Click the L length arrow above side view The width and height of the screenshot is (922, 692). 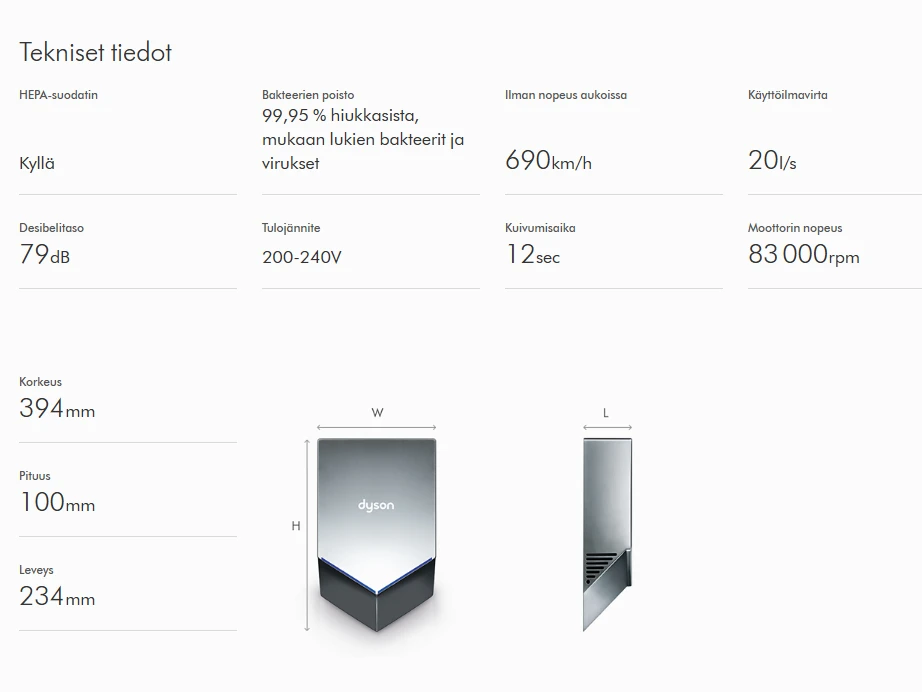[x=607, y=427]
